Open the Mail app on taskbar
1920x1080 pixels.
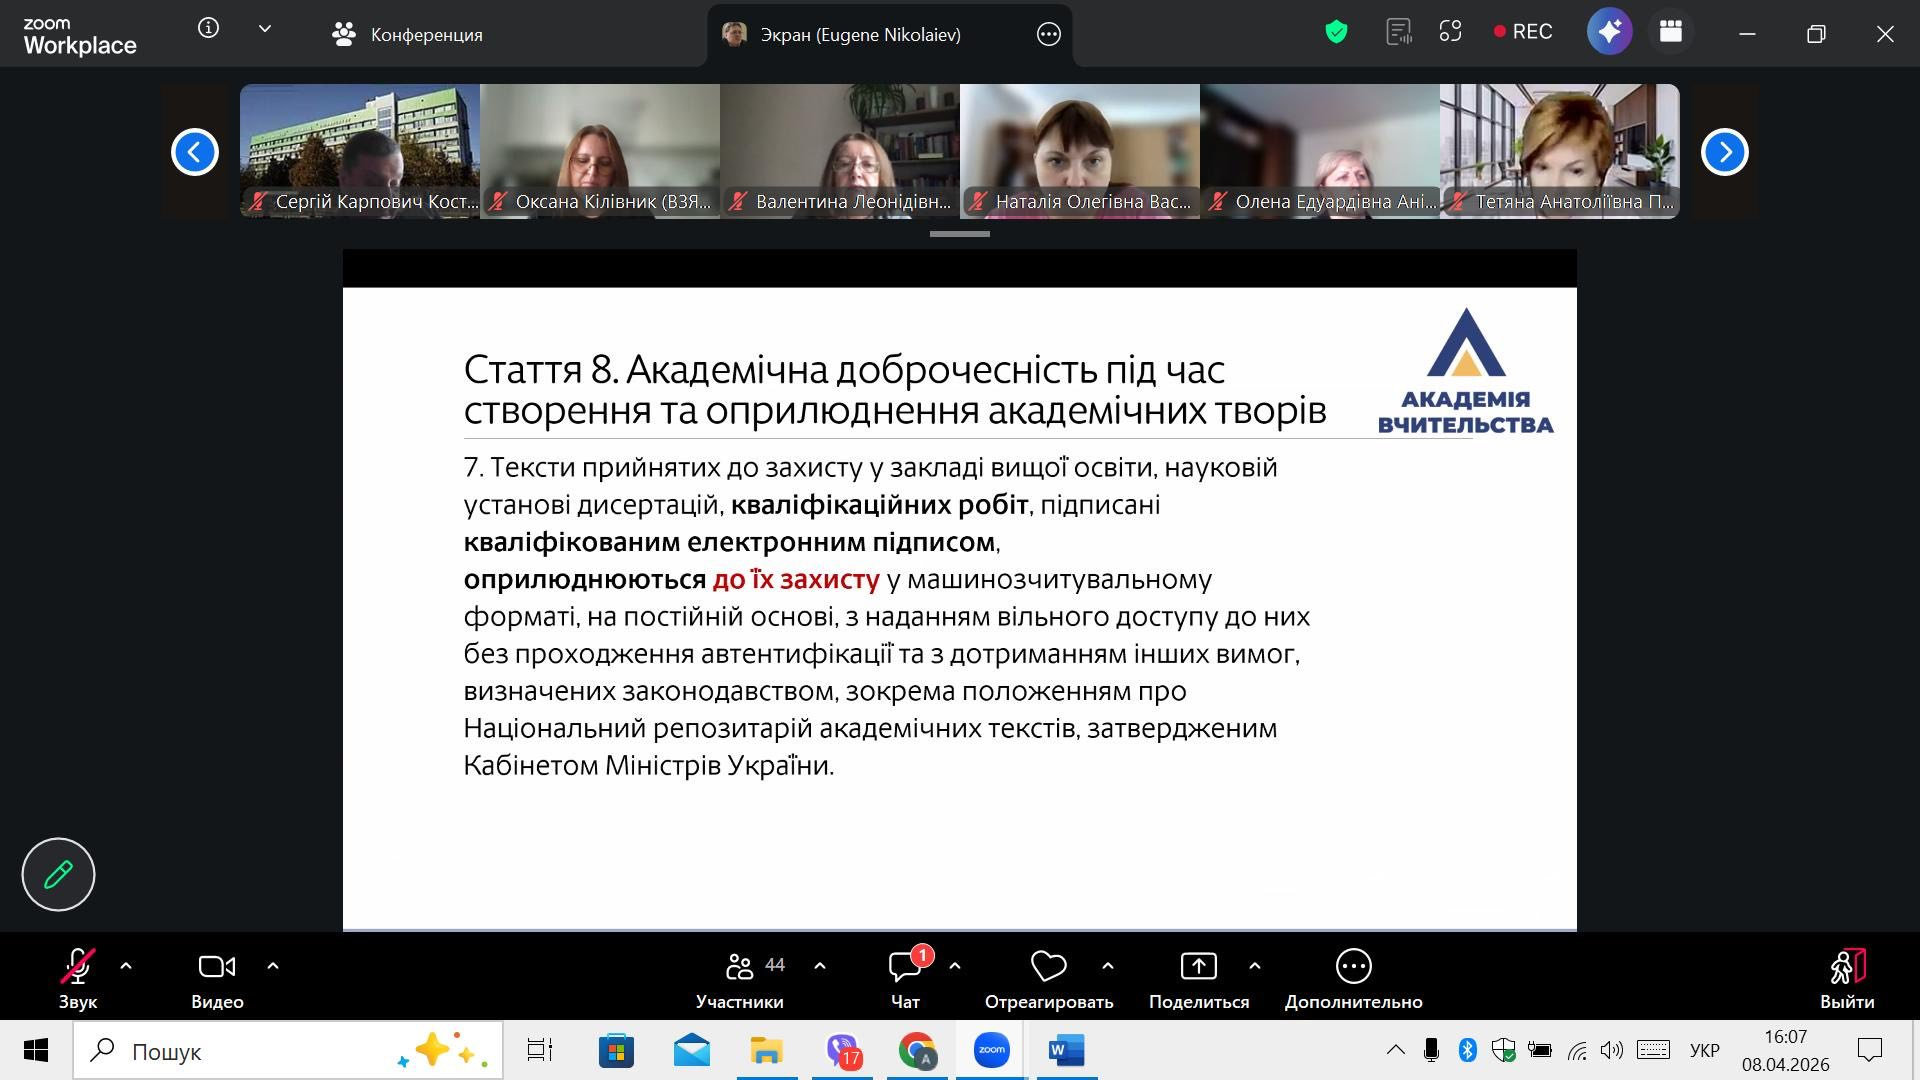point(691,1051)
